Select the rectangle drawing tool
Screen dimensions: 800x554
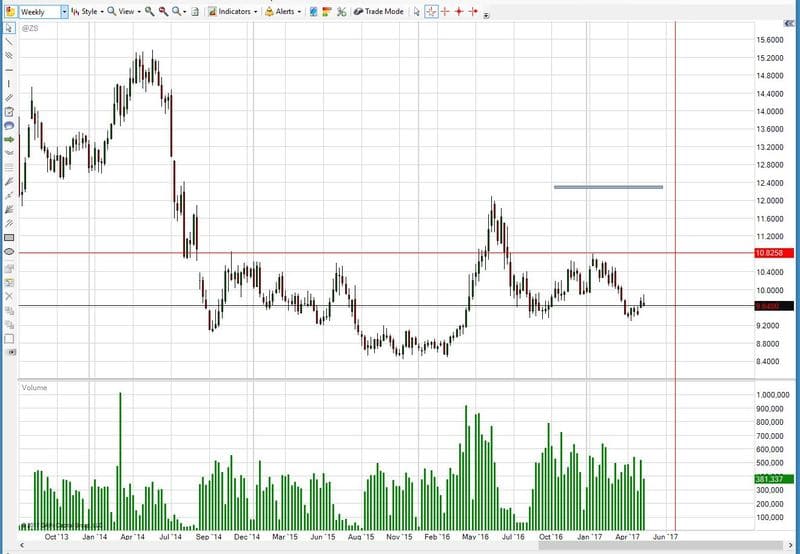[9, 238]
